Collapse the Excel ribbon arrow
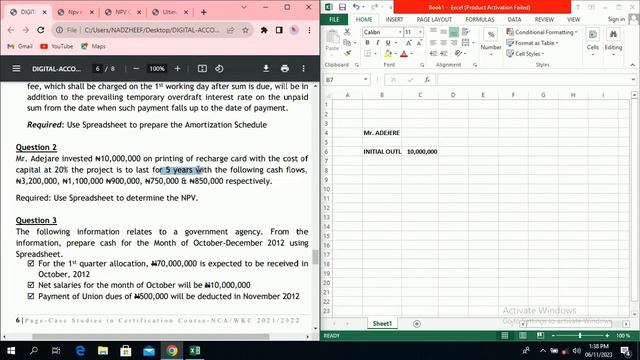Image resolution: width=640 pixels, height=360 pixels. tap(632, 65)
